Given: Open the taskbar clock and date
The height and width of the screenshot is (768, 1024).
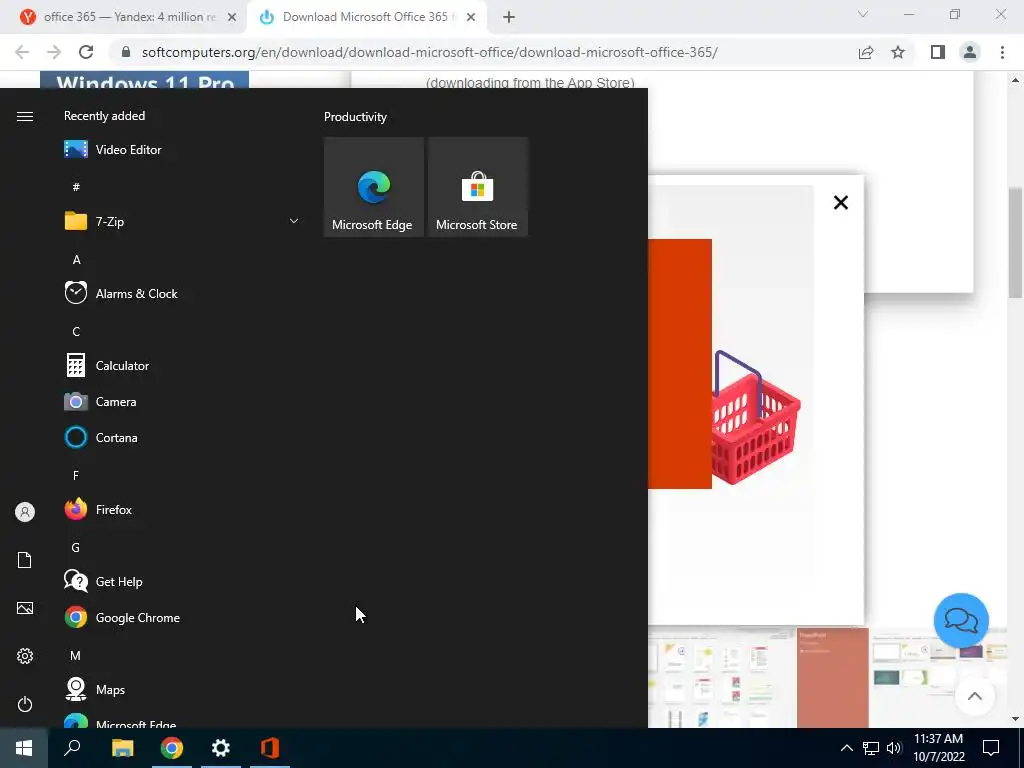Looking at the screenshot, I should pyautogui.click(x=938, y=748).
